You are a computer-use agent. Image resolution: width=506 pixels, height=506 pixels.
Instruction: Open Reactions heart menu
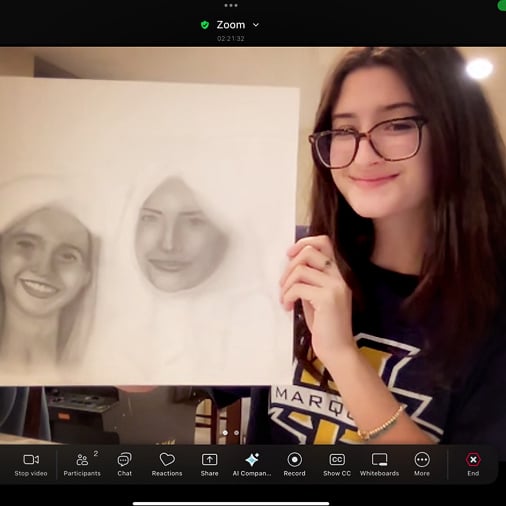point(167,464)
